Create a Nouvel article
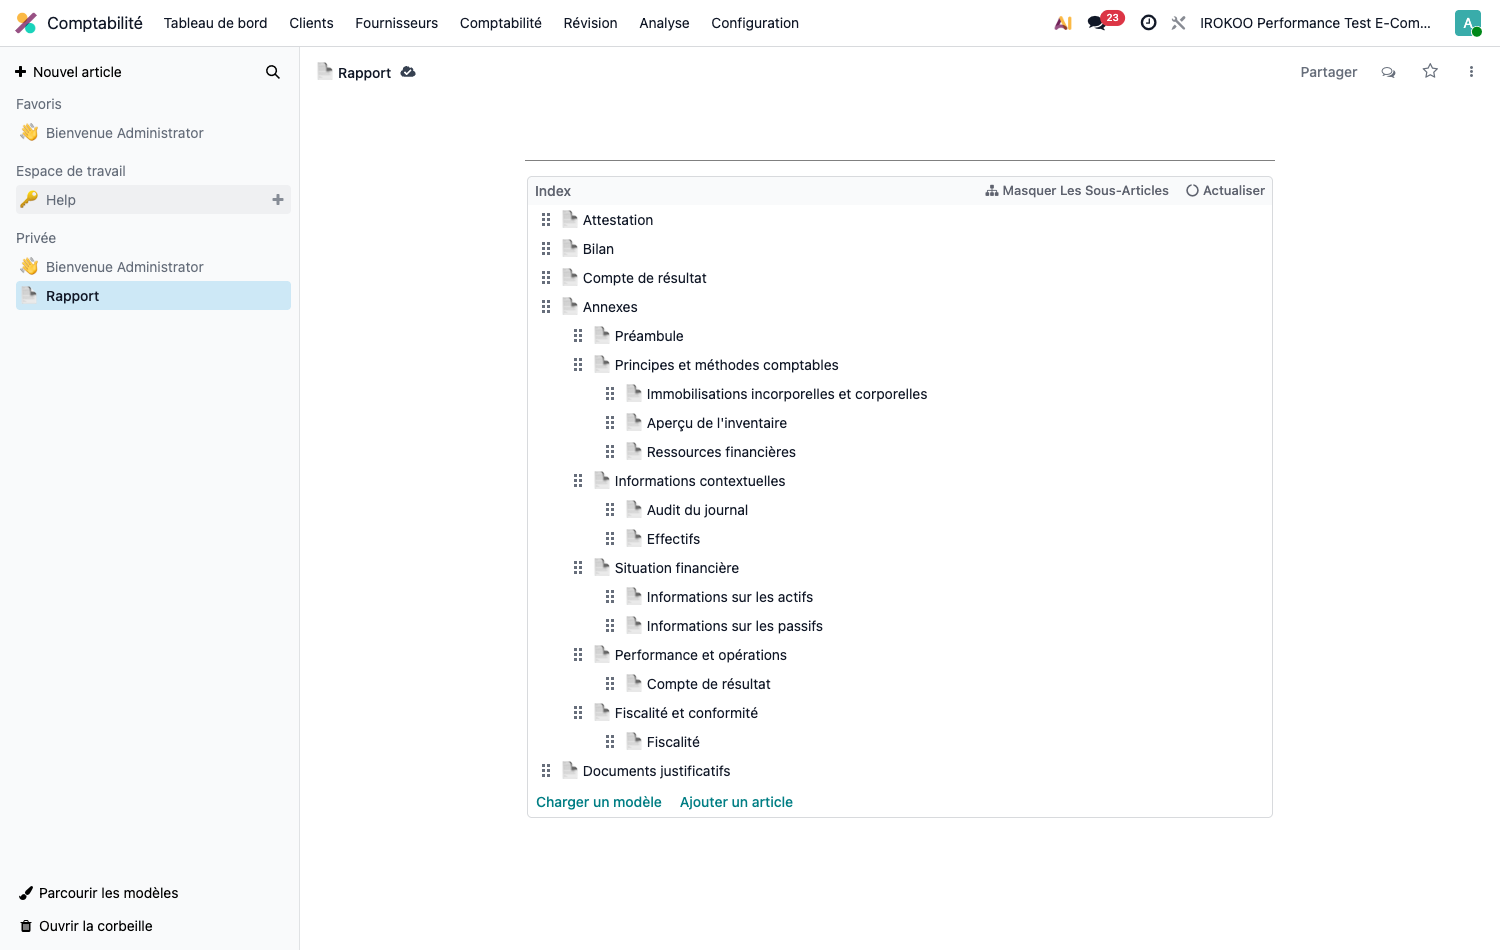The image size is (1500, 950). pyautogui.click(x=68, y=72)
